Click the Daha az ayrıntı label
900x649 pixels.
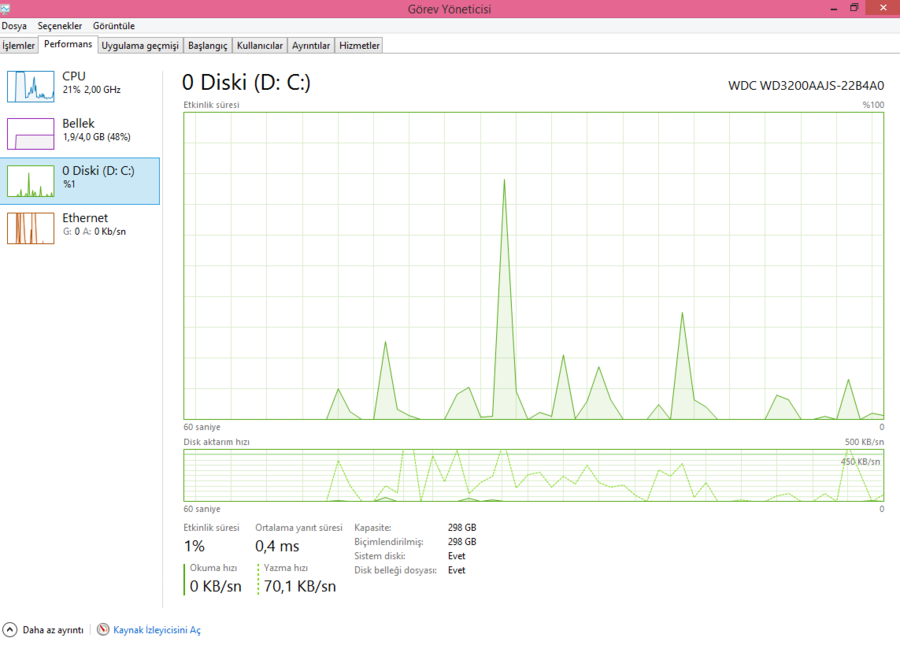(x=53, y=630)
